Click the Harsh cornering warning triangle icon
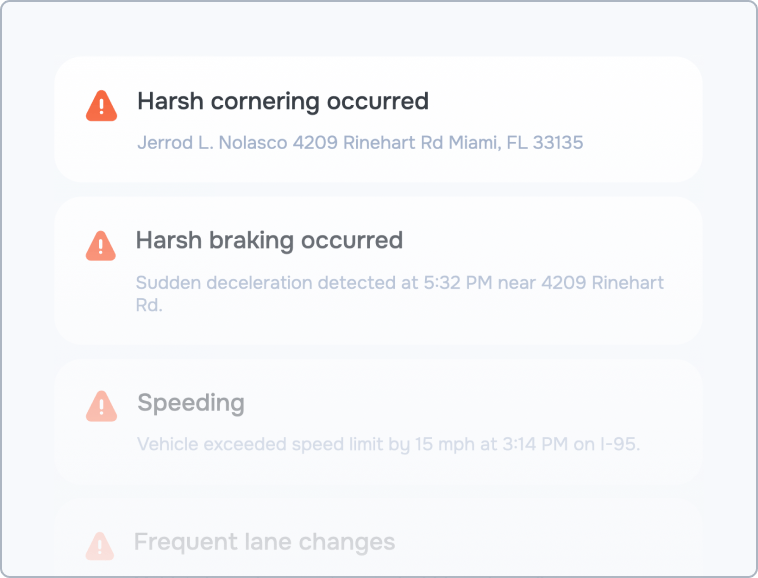 click(x=102, y=105)
